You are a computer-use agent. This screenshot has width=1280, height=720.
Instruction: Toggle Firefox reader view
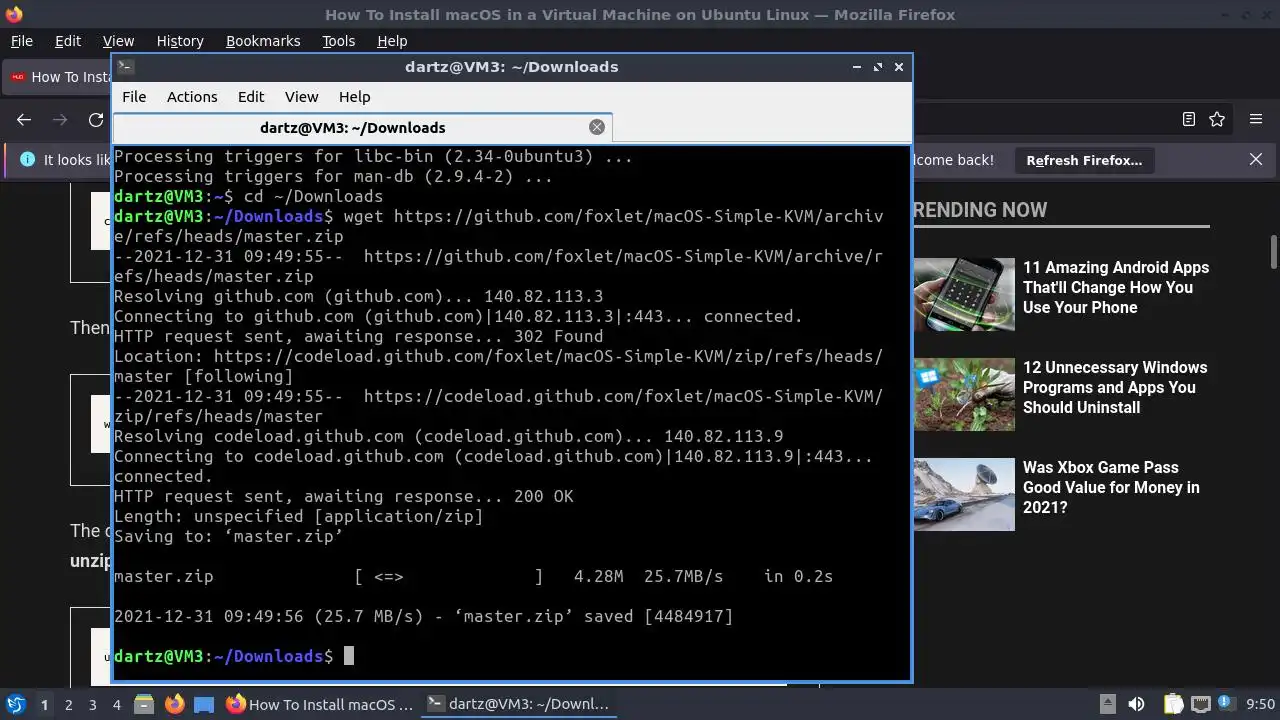tap(1188, 119)
